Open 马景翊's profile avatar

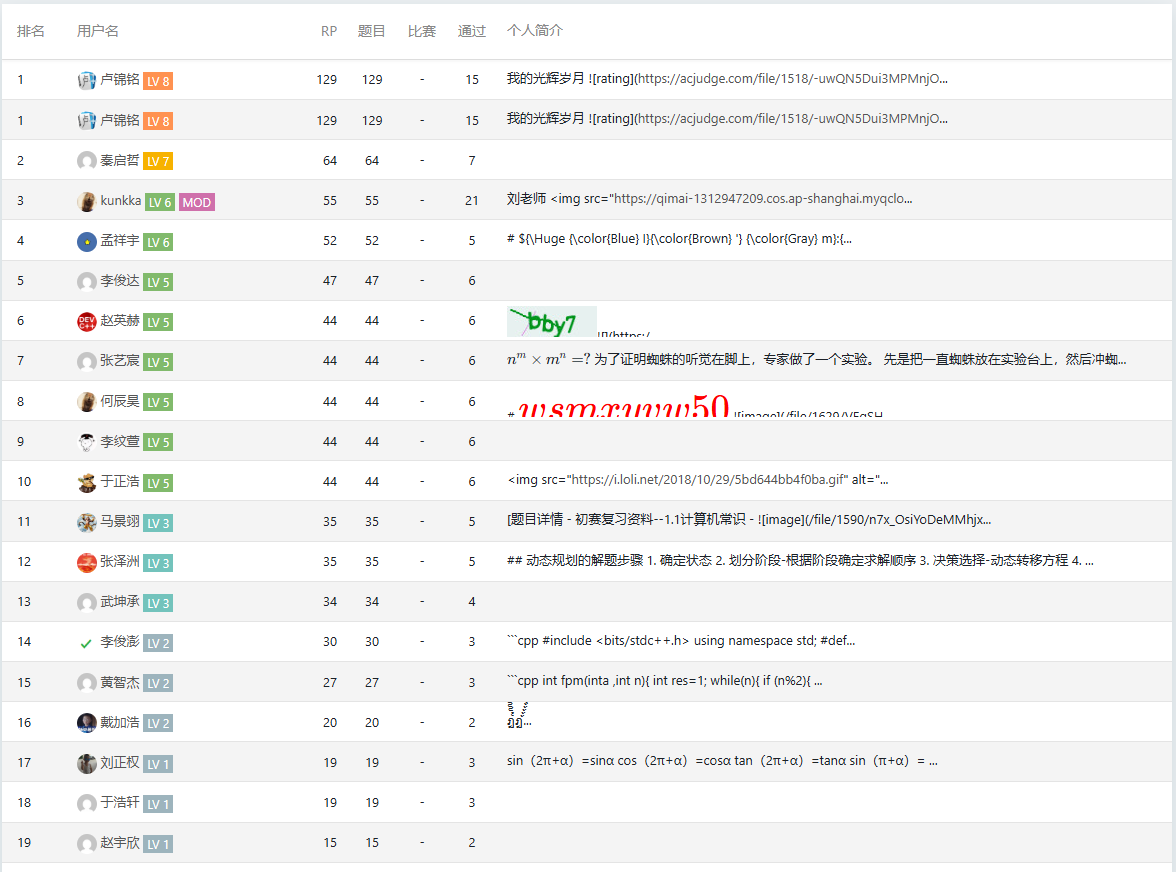coord(87,522)
